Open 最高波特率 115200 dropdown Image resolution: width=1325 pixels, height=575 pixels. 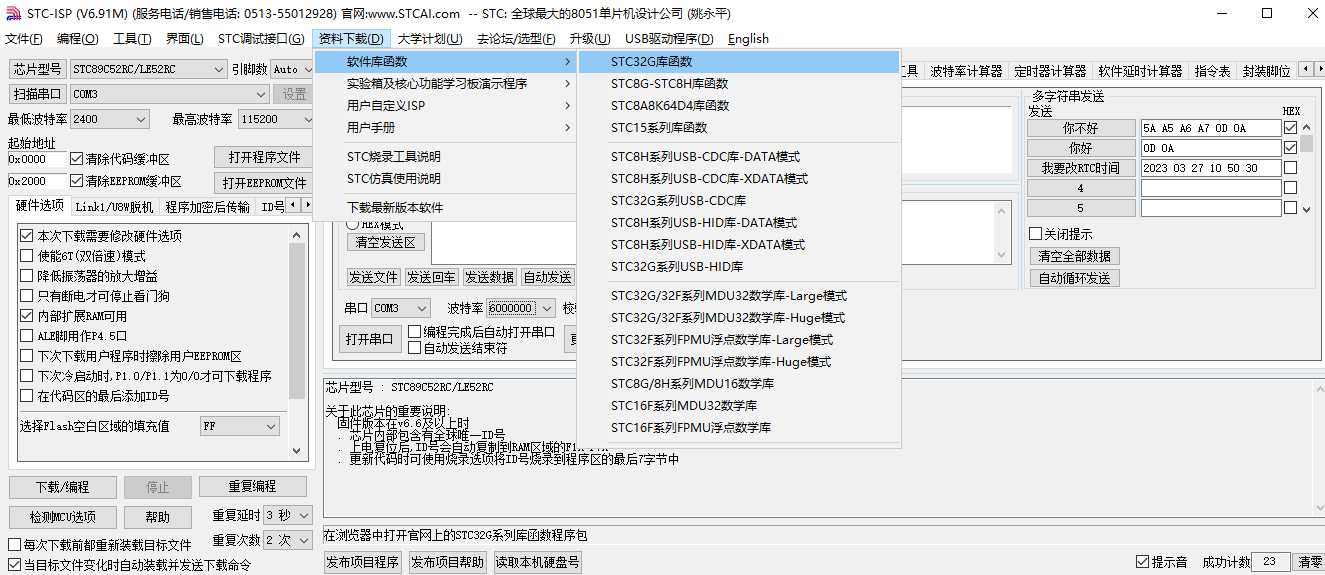coord(276,119)
